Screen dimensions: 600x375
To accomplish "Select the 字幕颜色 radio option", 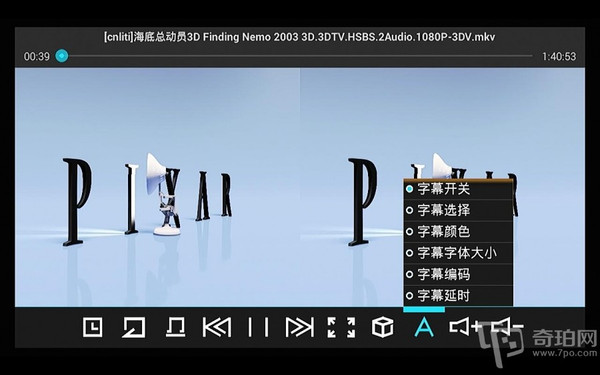I will (458, 232).
